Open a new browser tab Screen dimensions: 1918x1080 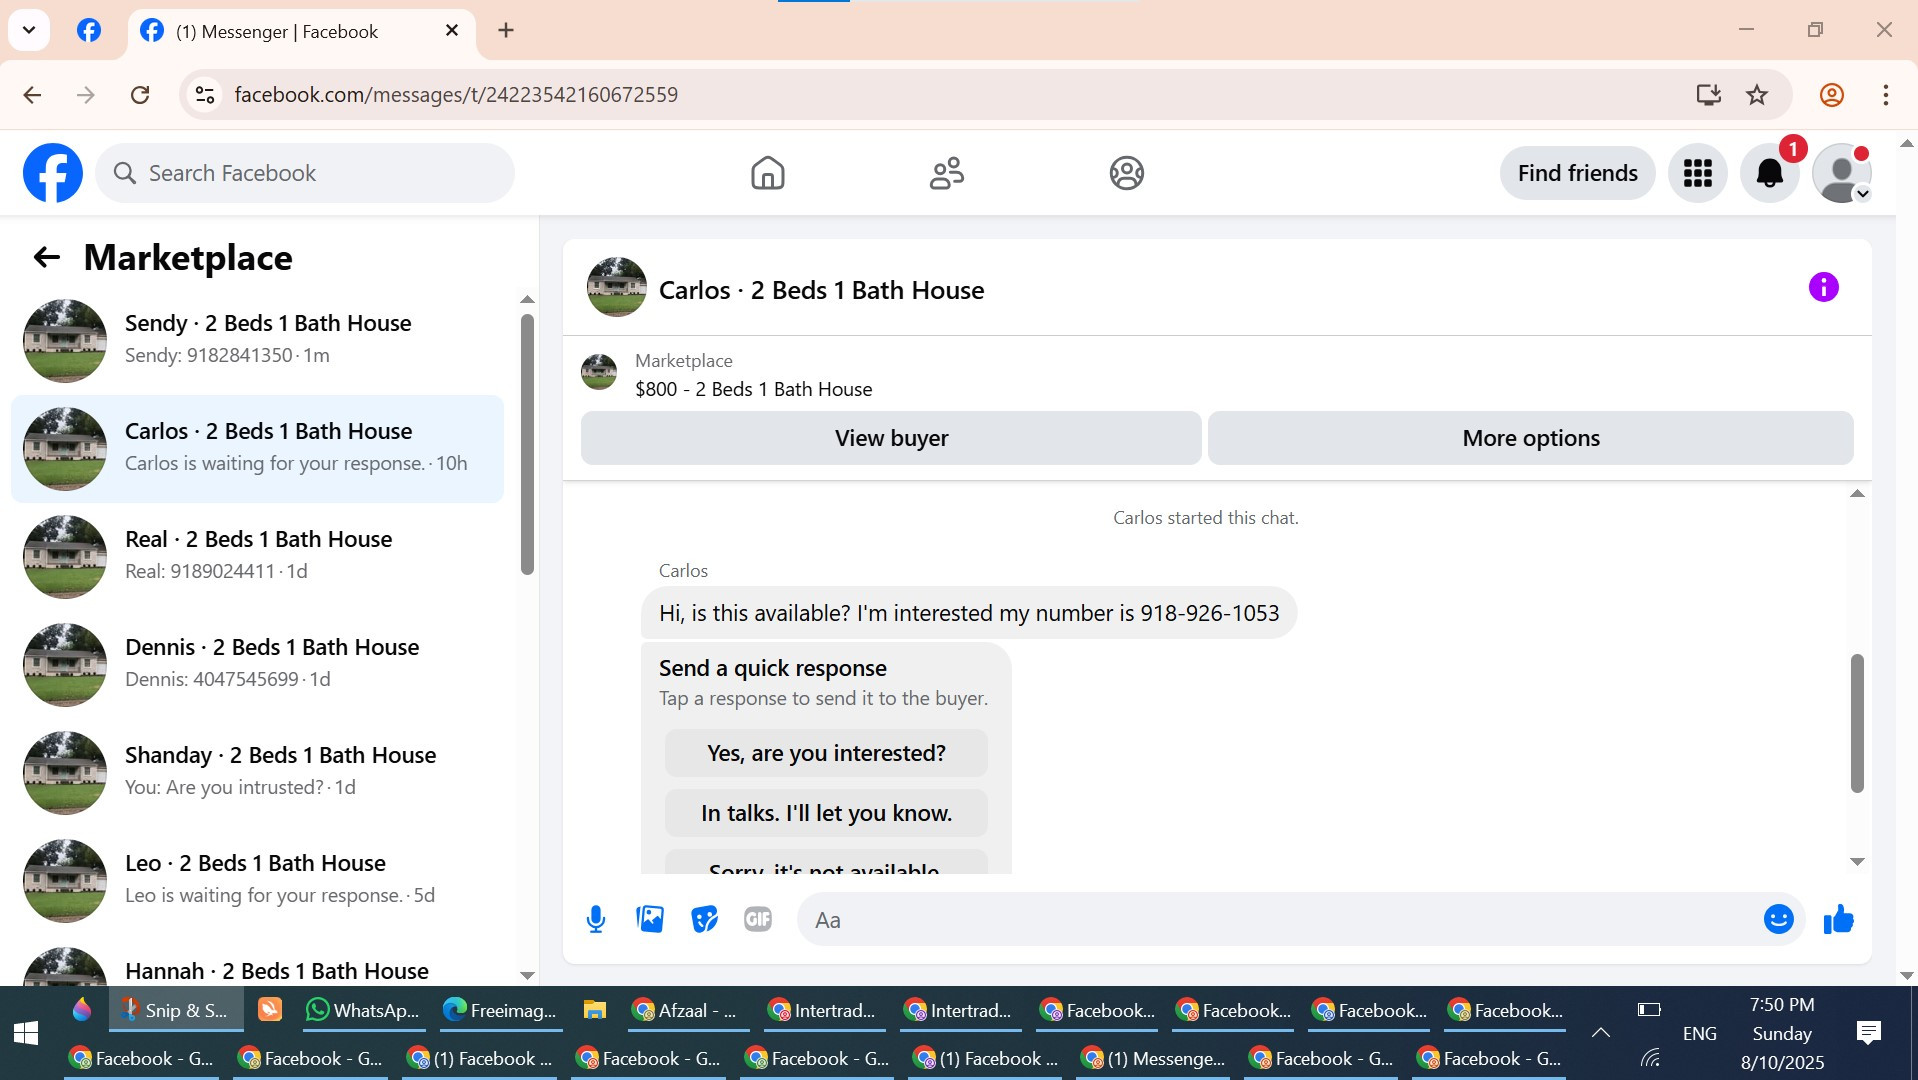(506, 31)
